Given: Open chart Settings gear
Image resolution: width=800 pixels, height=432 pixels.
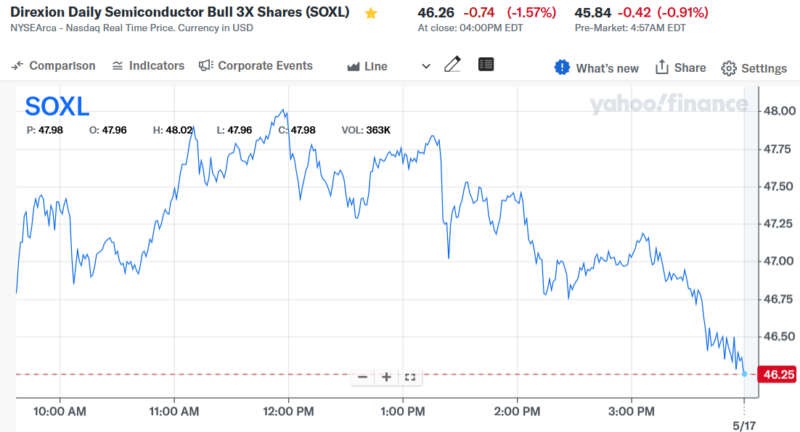Looking at the screenshot, I should click(x=754, y=68).
